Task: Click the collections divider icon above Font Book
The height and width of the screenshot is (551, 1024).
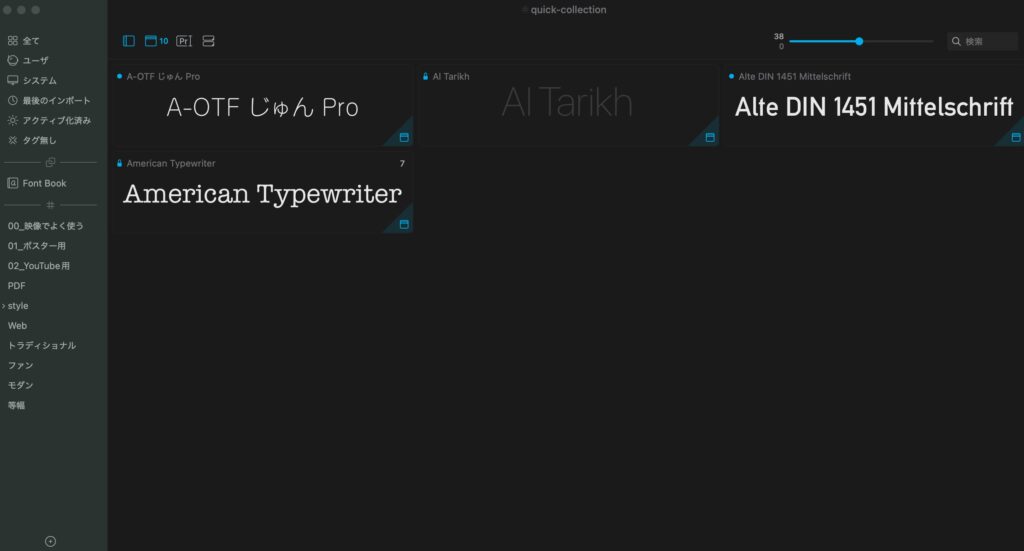Action: [51, 162]
